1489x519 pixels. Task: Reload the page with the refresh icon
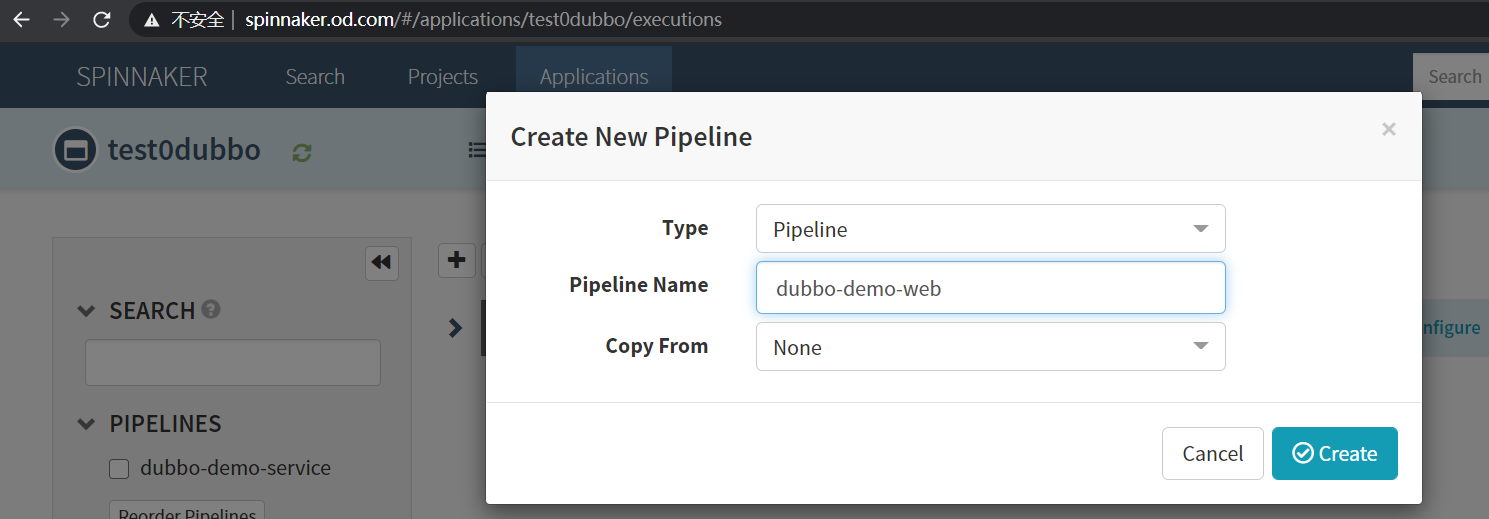coord(101,20)
